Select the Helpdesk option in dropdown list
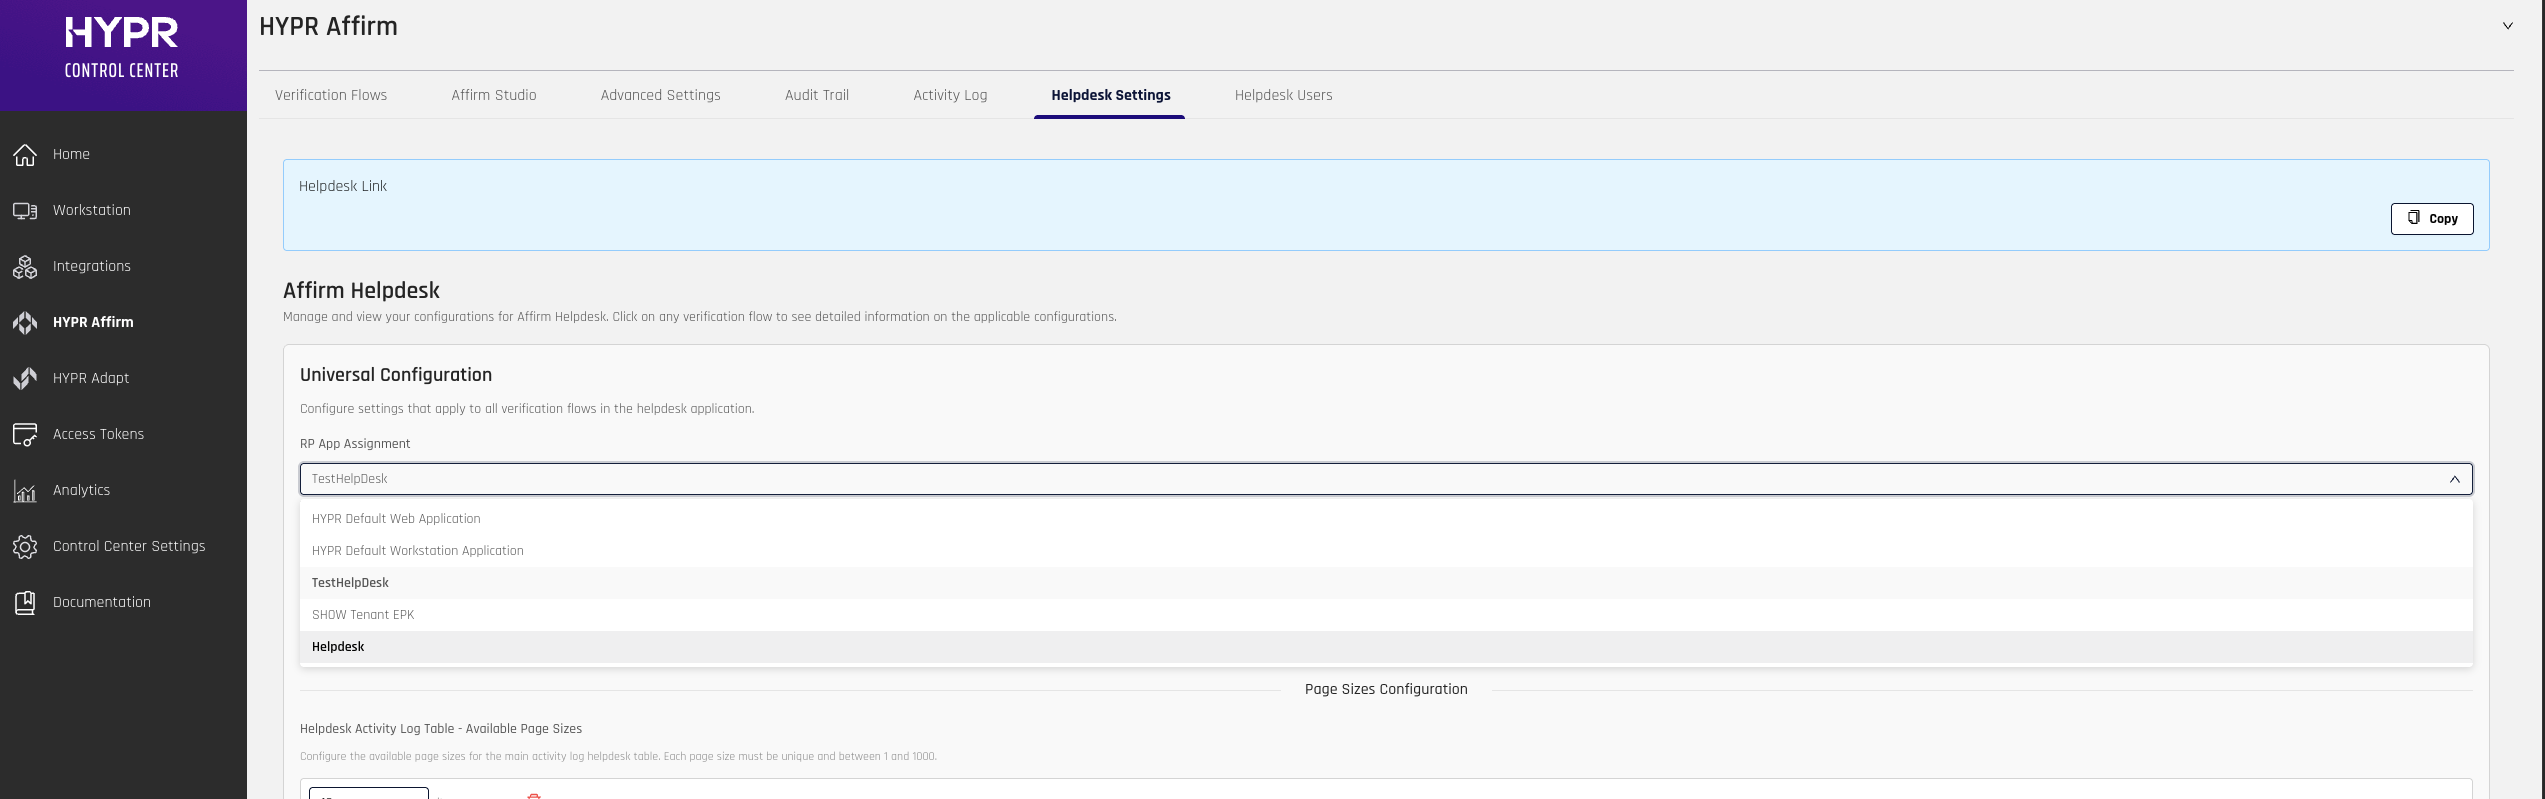Viewport: 2545px width, 799px height. (x=1386, y=646)
